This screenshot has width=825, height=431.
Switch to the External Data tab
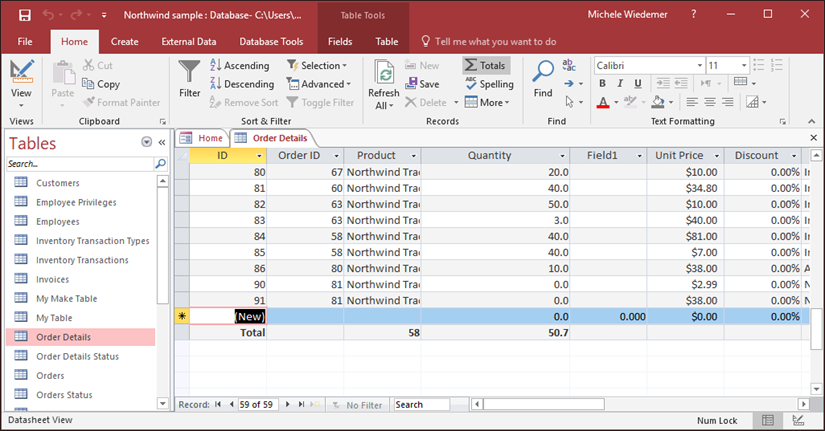pyautogui.click(x=189, y=42)
